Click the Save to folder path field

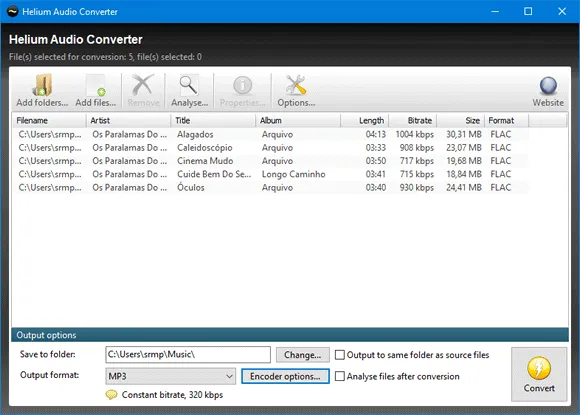pos(188,354)
